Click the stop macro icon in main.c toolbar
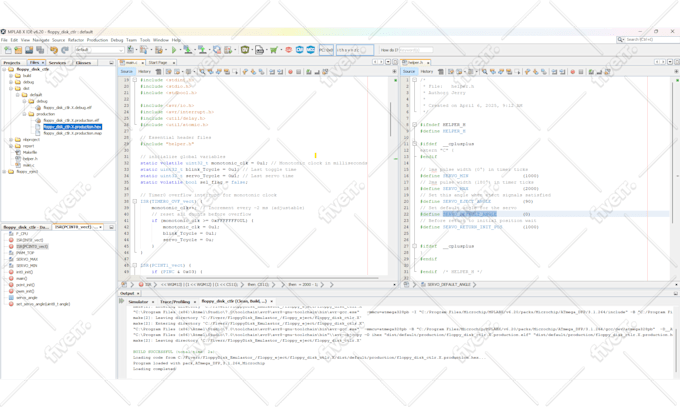The width and height of the screenshot is (680, 407). coord(298,72)
